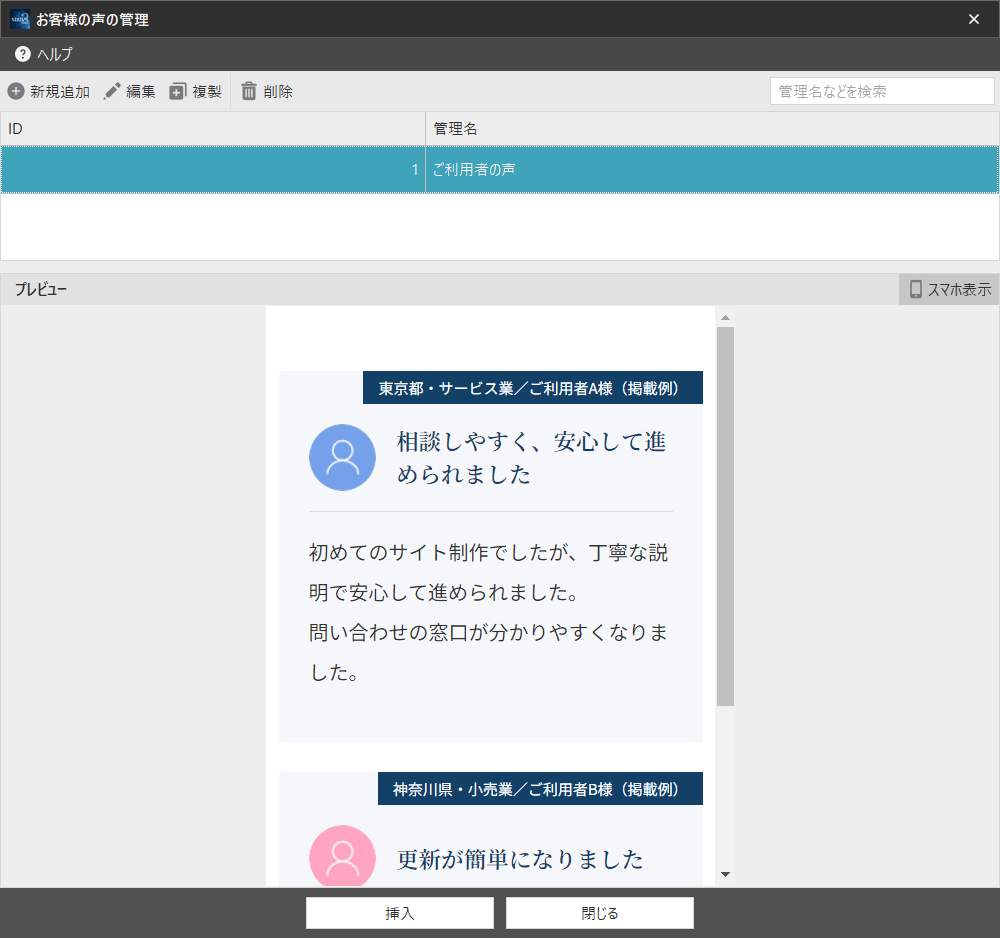
Task: Click the app logo in the title bar
Action: tap(20, 19)
